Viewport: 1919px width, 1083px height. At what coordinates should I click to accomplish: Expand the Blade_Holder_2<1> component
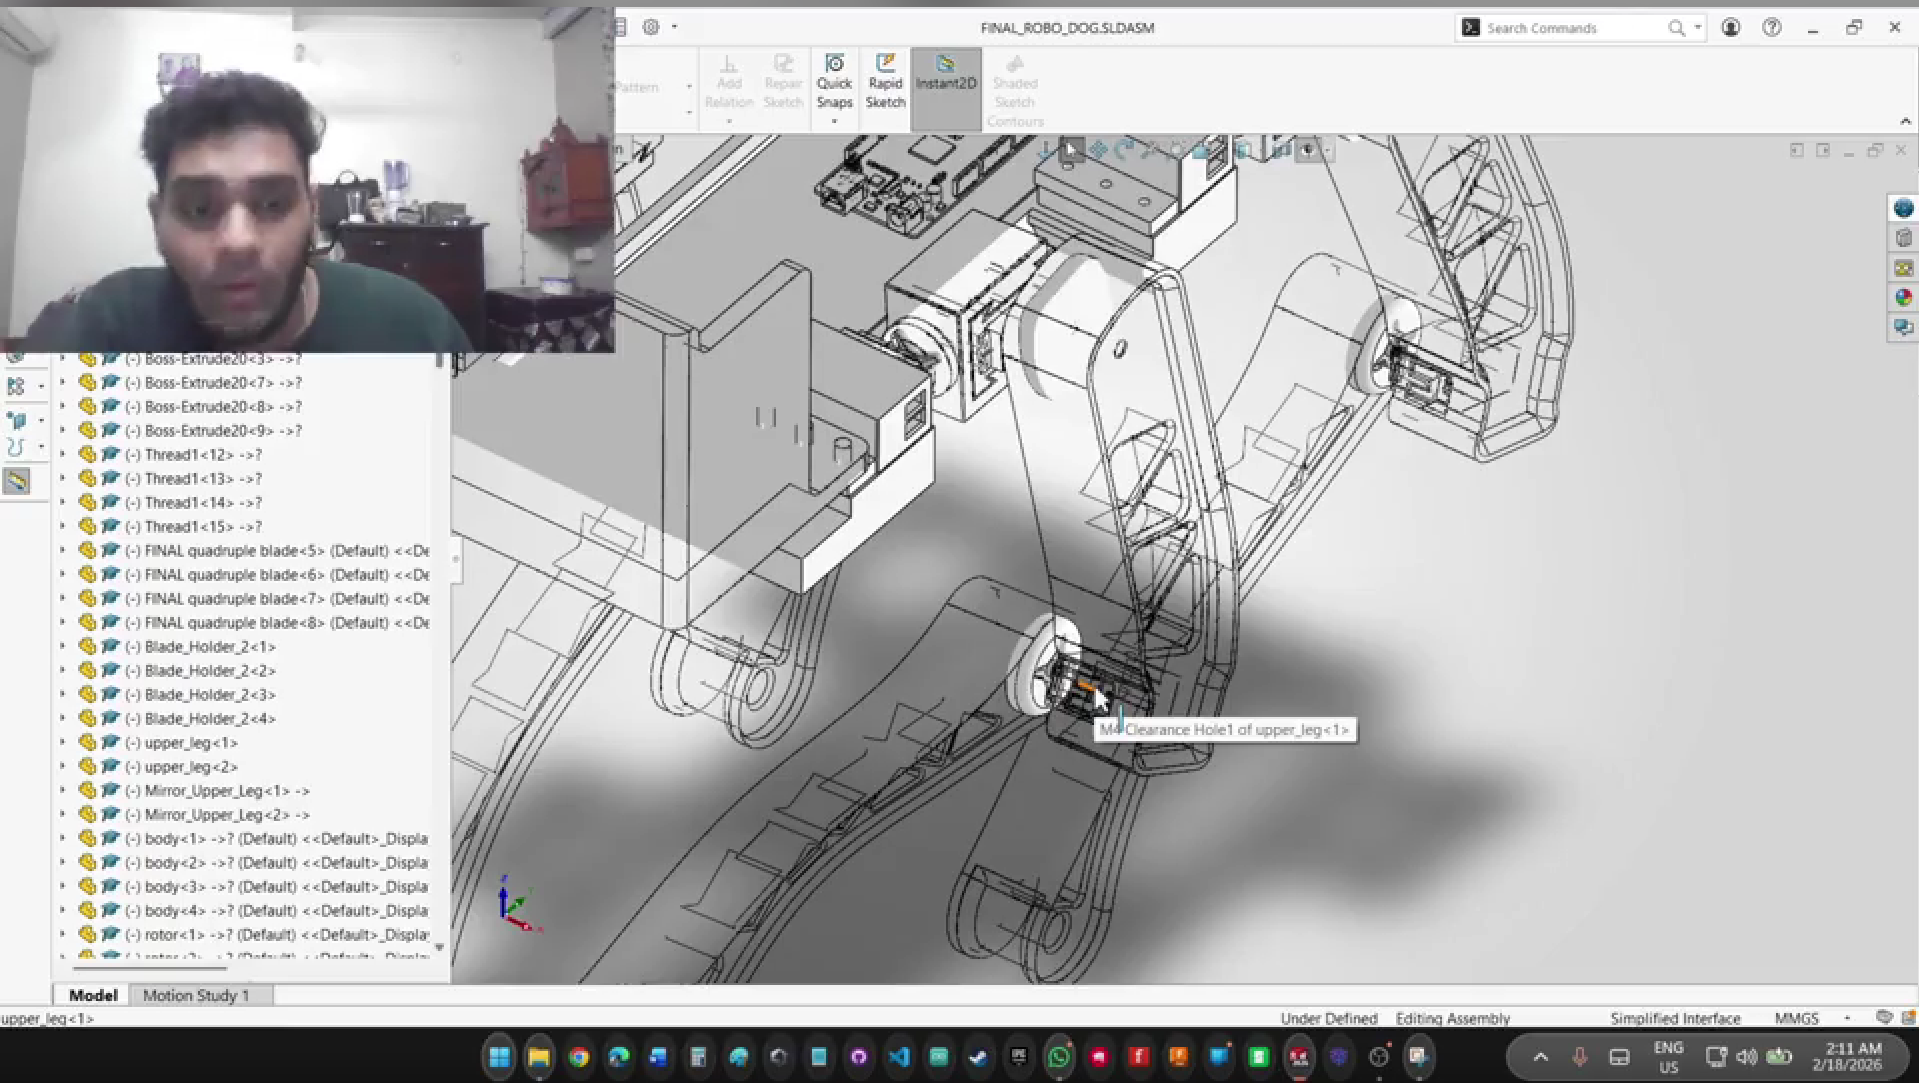[x=62, y=646]
